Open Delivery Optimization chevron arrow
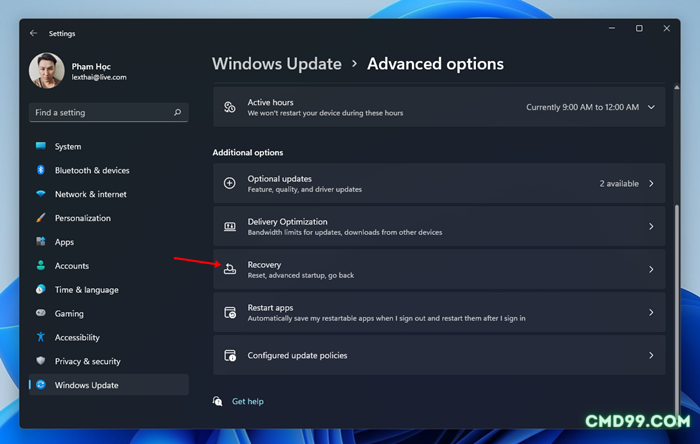700x444 pixels. (651, 226)
